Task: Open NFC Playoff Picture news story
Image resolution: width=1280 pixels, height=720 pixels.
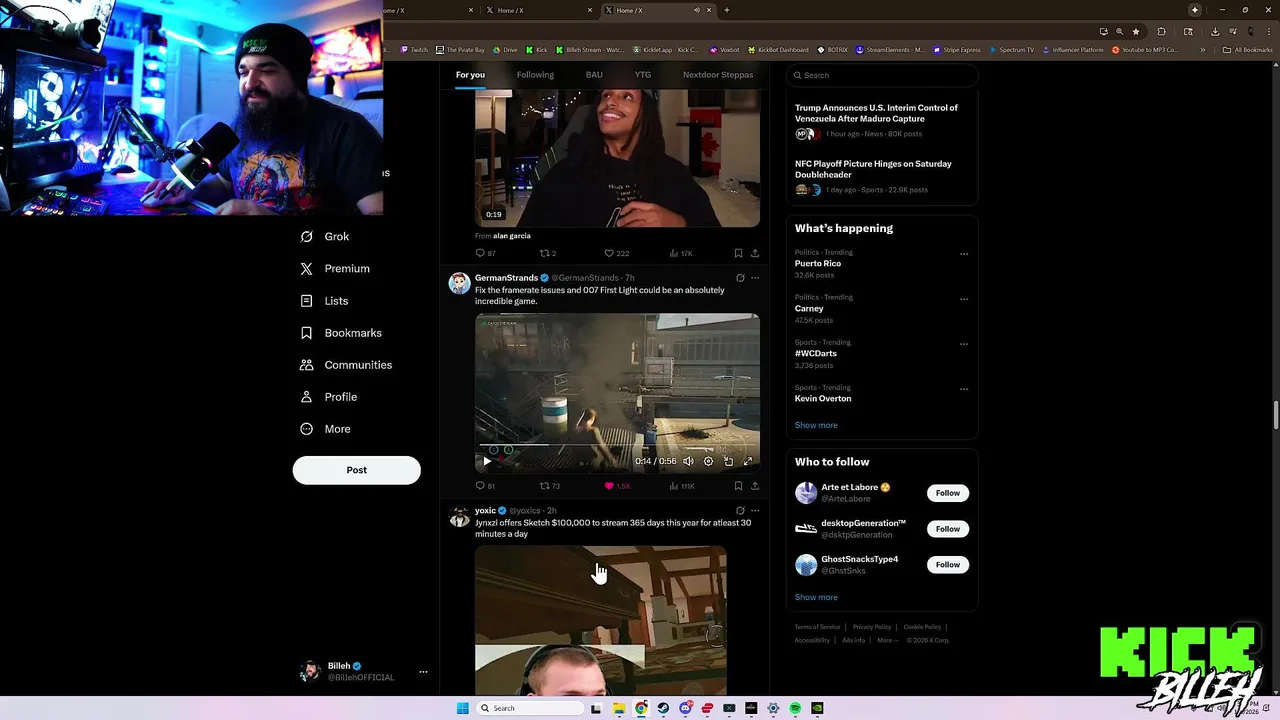Action: 873,169
